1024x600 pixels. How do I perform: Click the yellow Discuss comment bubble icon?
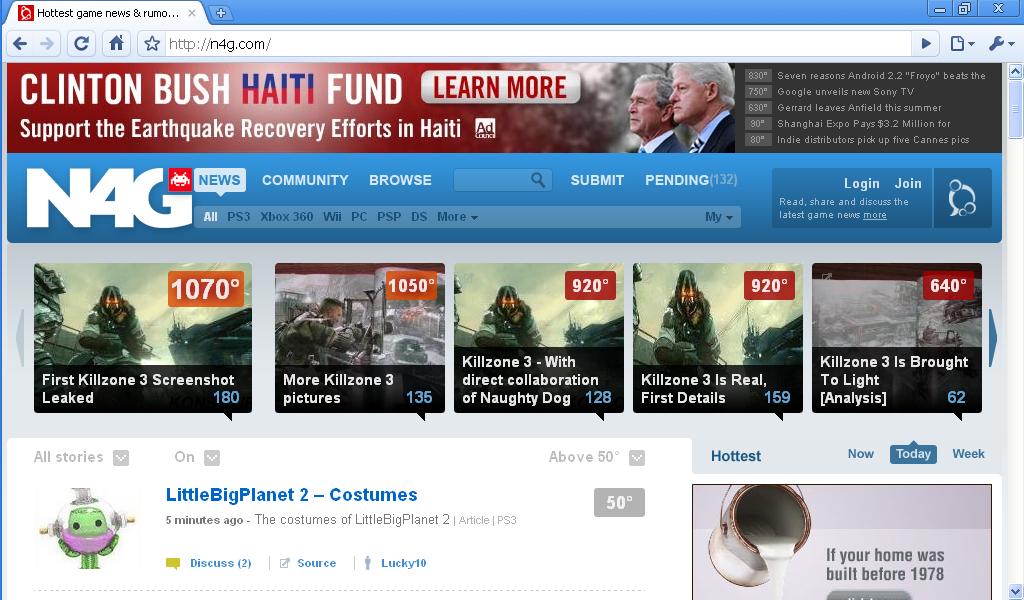[173, 563]
